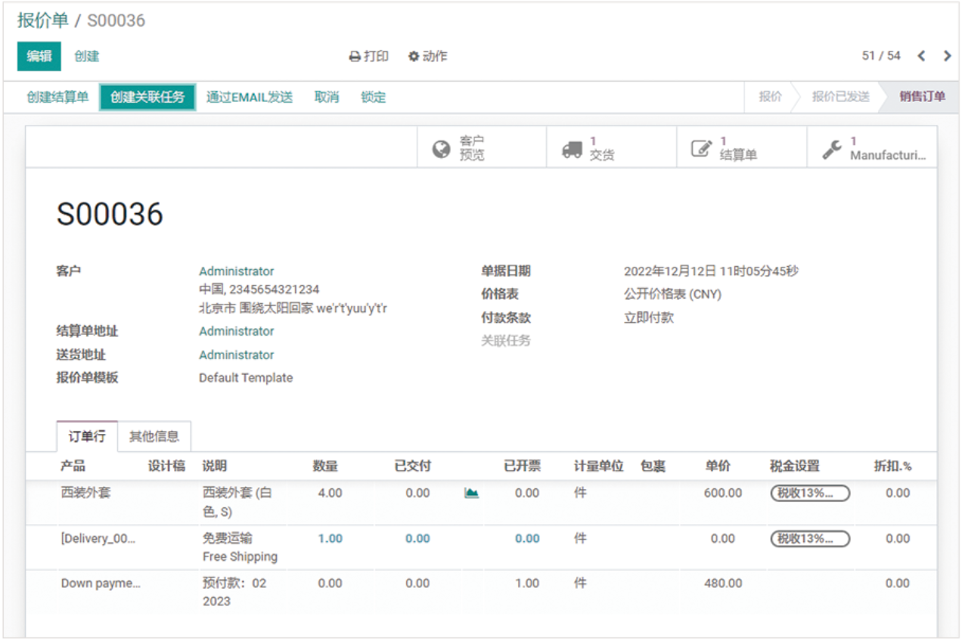
Task: Select the 订单行 tab
Action: click(x=87, y=436)
